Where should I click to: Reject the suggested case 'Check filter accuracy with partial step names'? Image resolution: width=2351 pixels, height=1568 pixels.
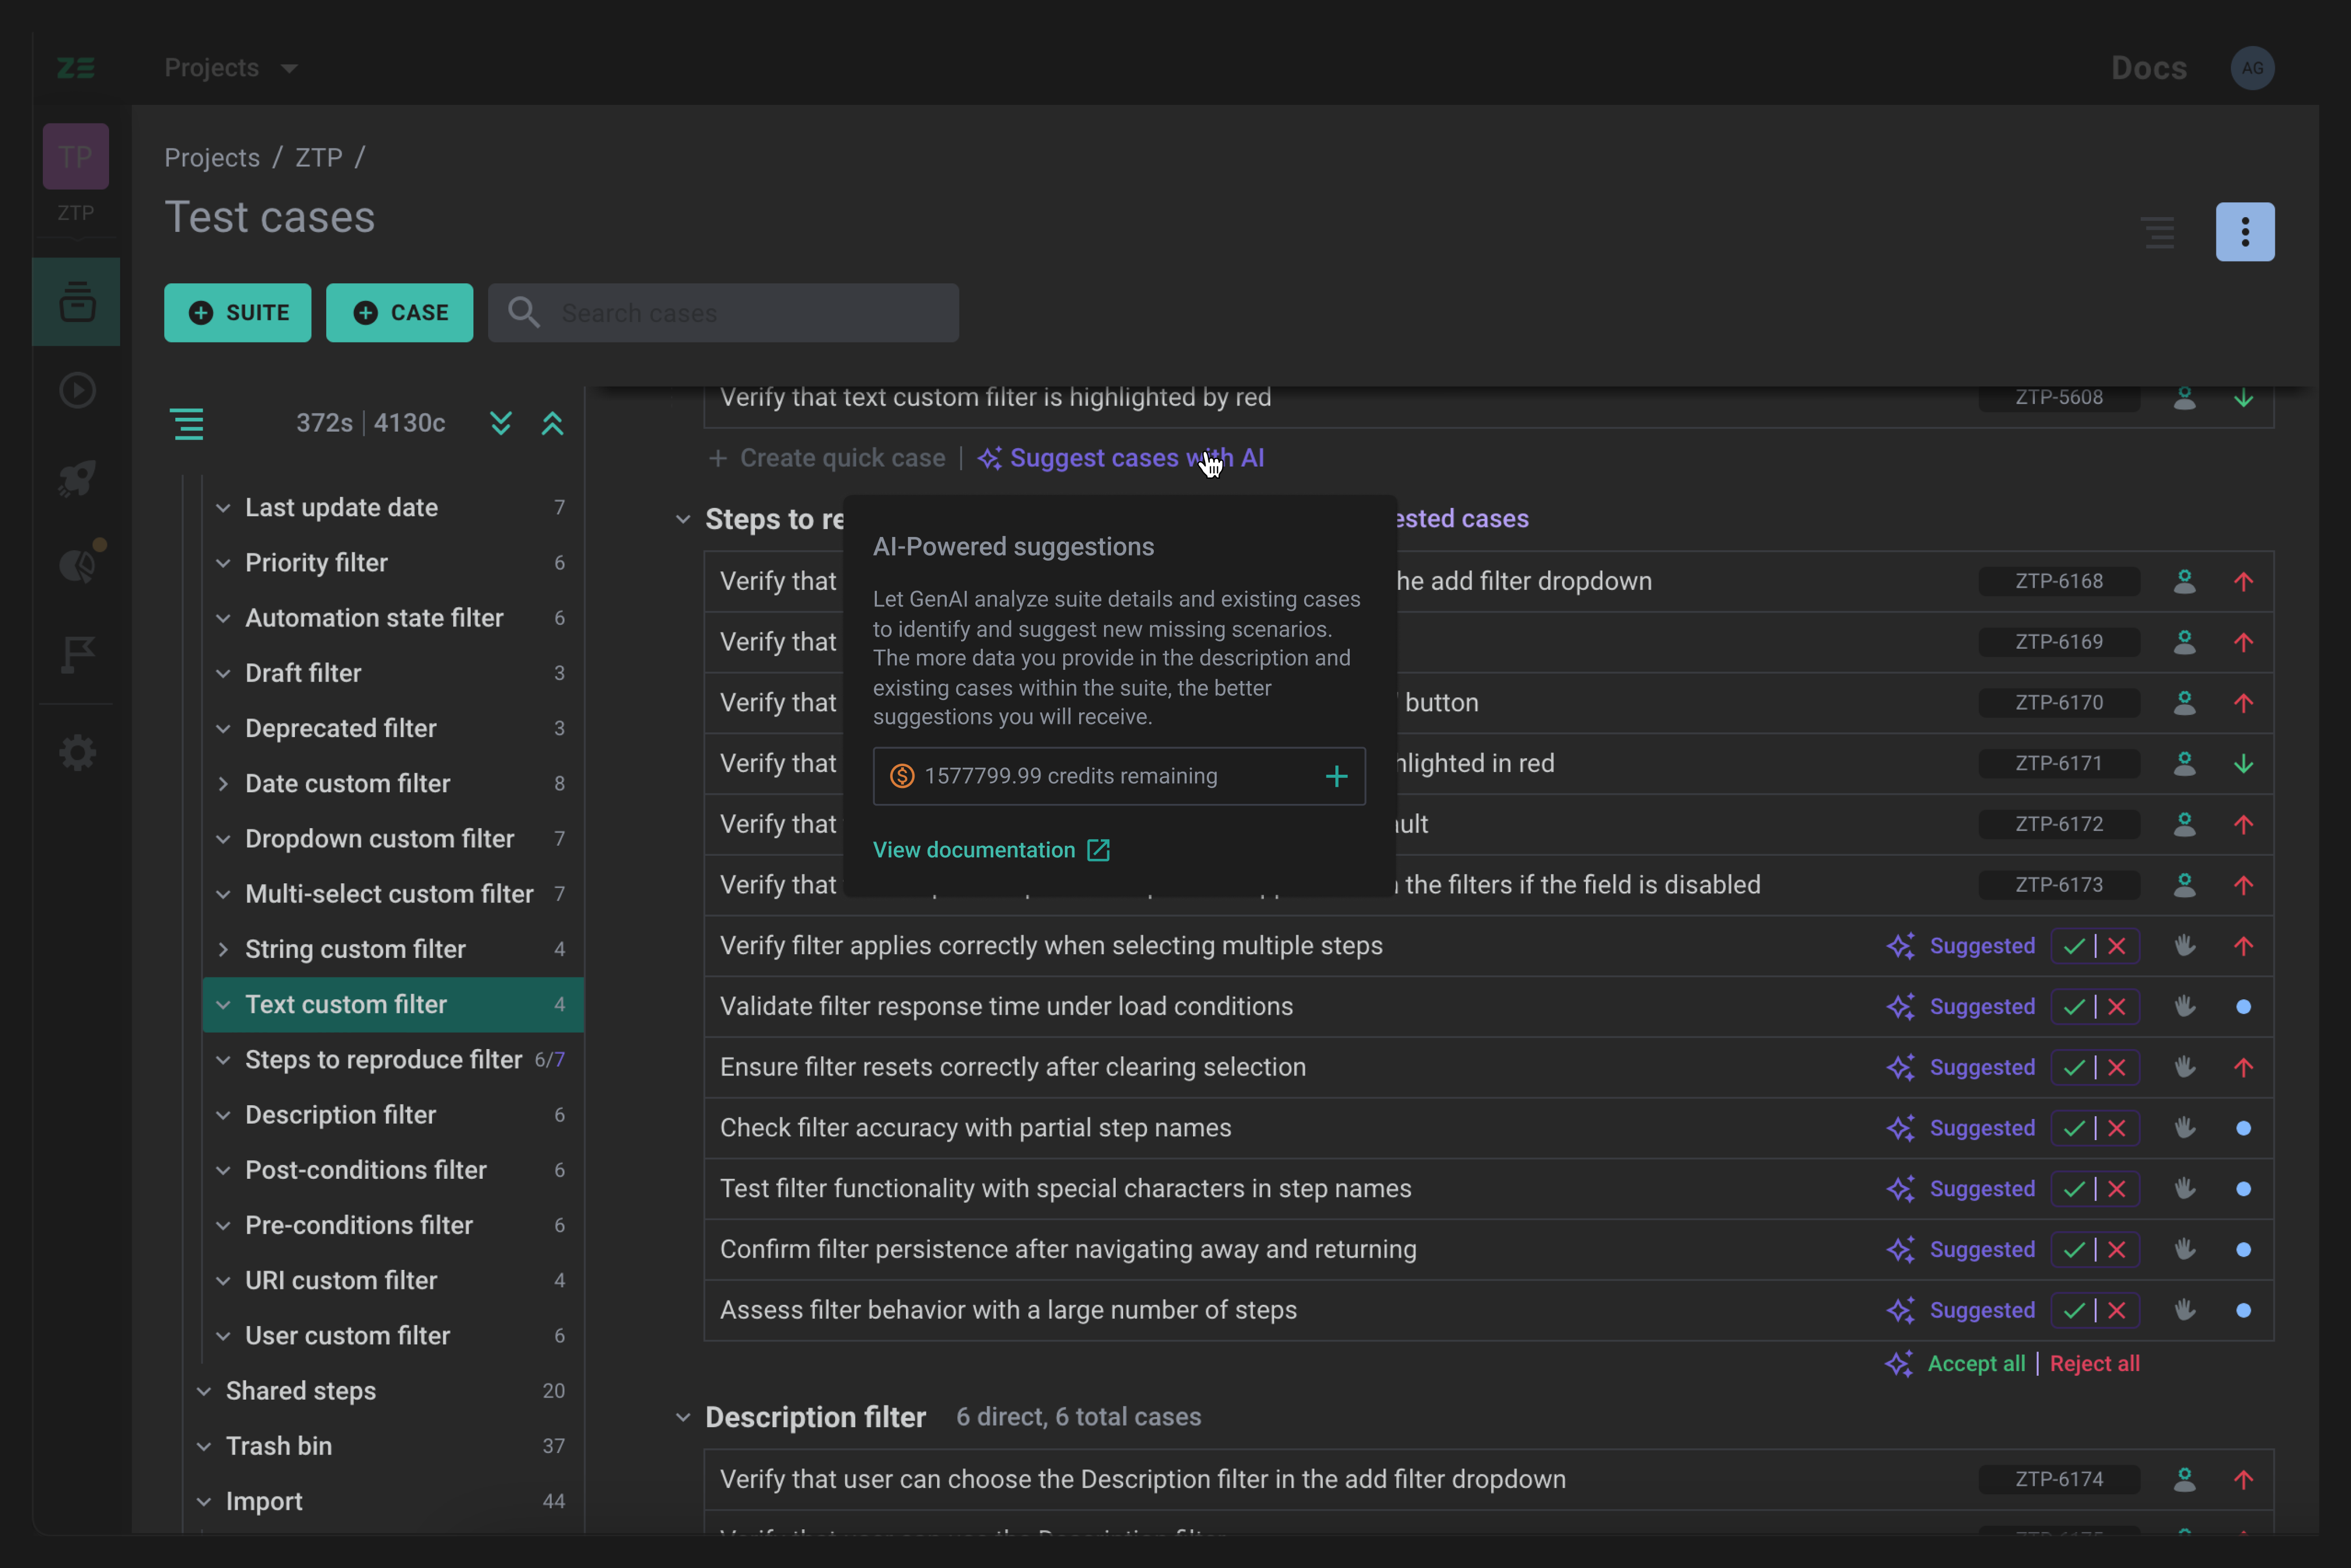pyautogui.click(x=2117, y=1128)
